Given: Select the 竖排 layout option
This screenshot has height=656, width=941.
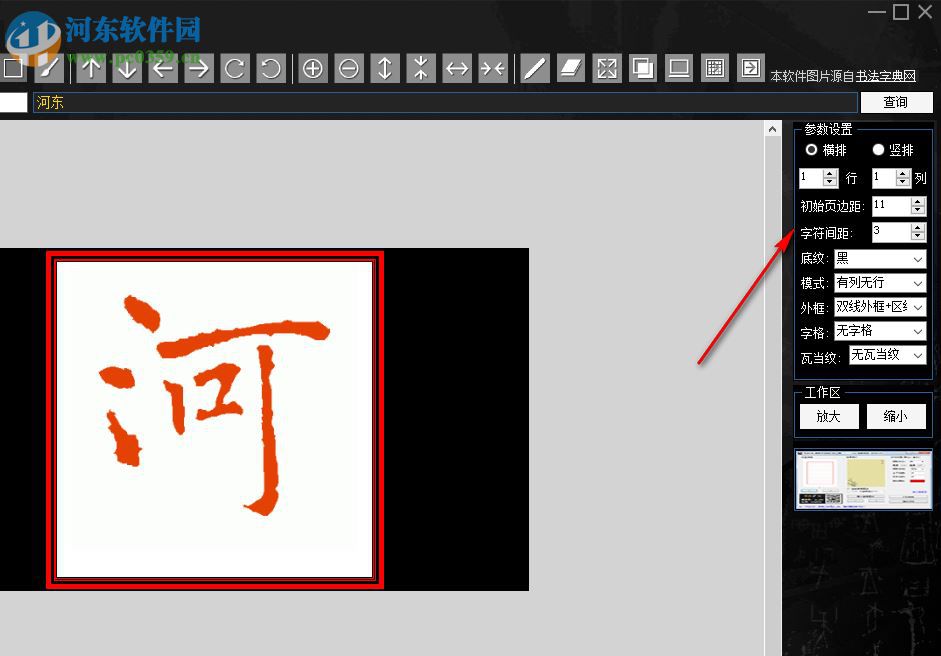Looking at the screenshot, I should pos(879,149).
